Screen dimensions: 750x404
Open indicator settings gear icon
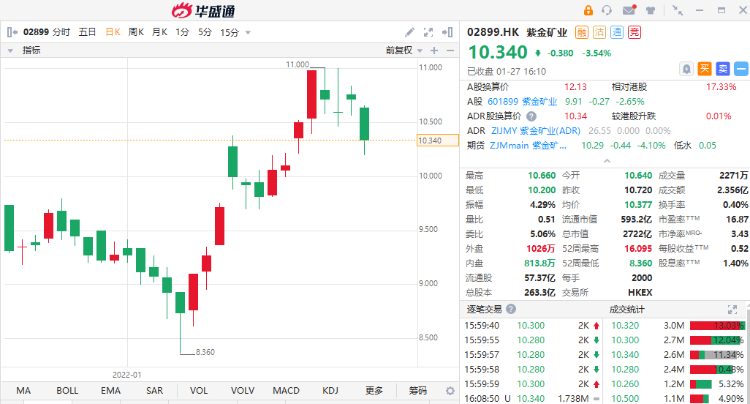450,391
